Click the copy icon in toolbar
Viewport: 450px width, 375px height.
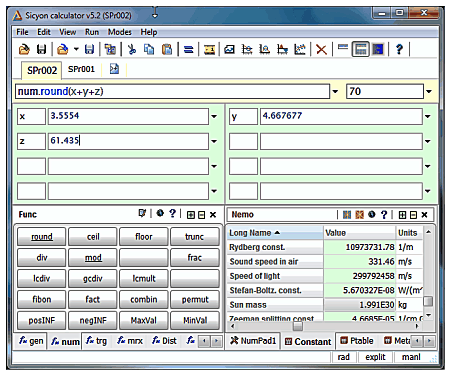(x=149, y=50)
